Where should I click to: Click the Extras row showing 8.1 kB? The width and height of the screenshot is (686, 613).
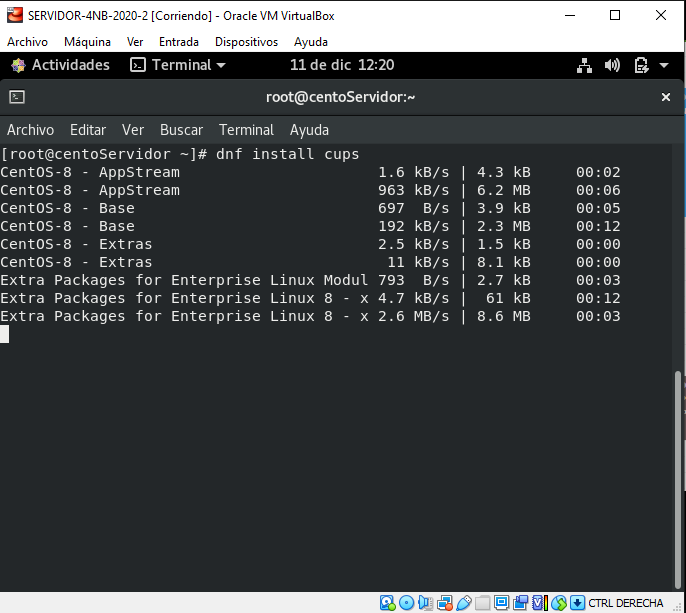click(310, 262)
